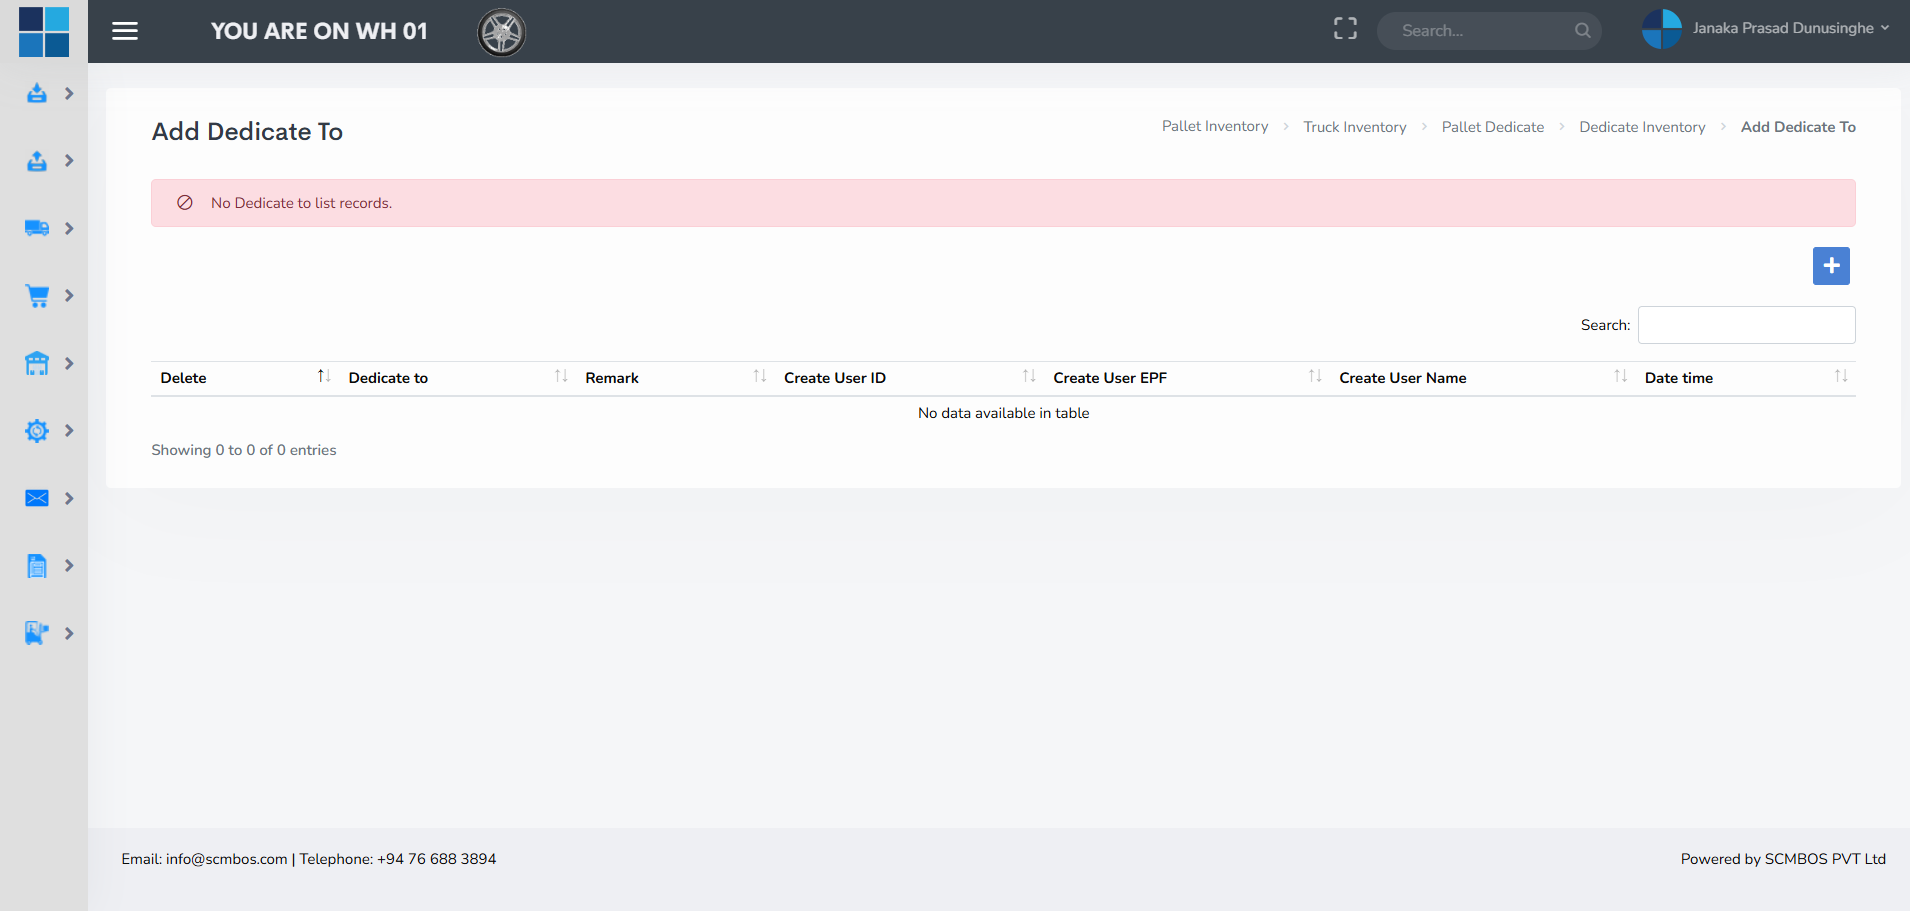Open Truck Inventory breadcrumb link
Viewport: 1910px width, 911px height.
click(1354, 127)
